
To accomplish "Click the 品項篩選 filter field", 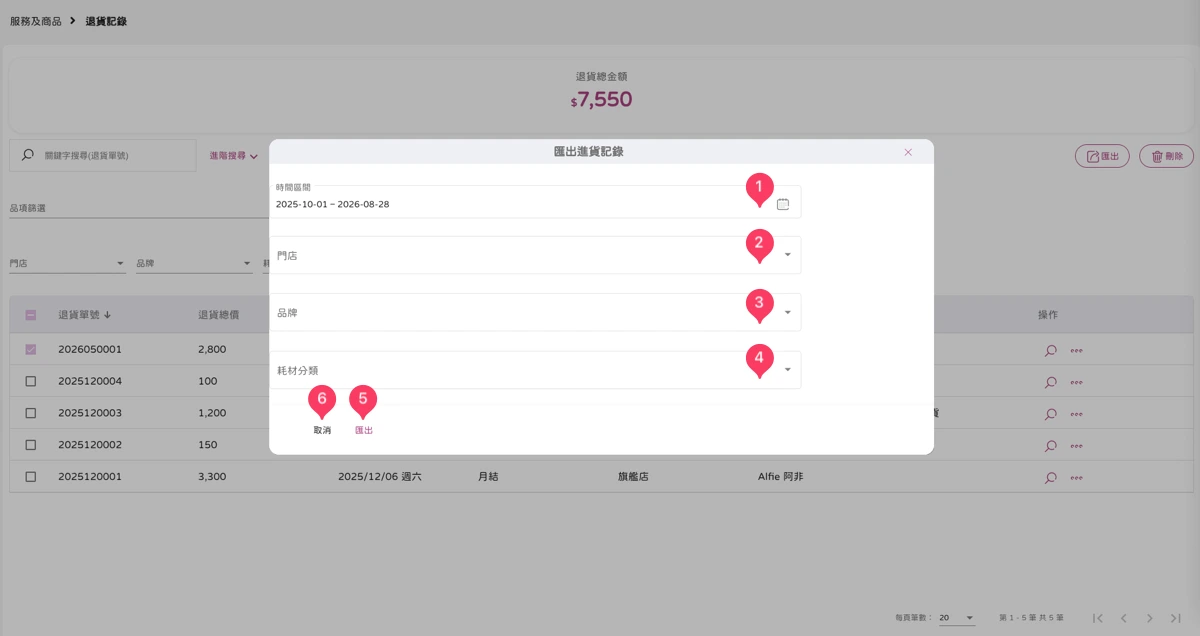I will (x=138, y=208).
